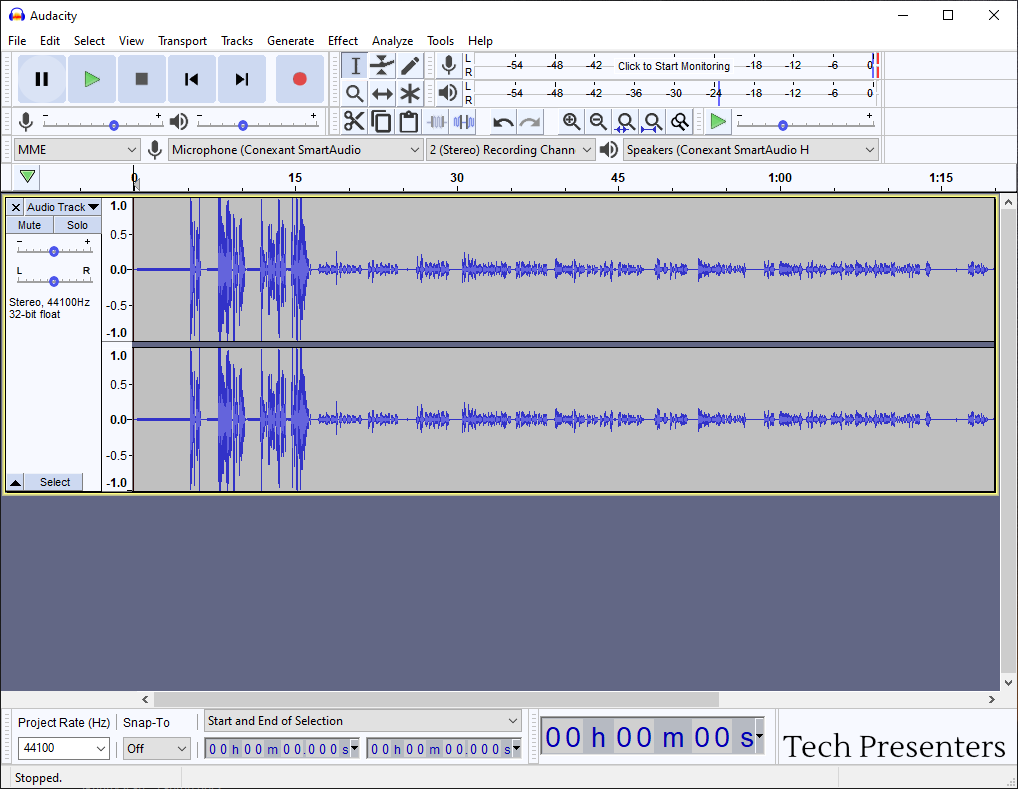
Task: Close the Audio Track with X
Action: (16, 207)
